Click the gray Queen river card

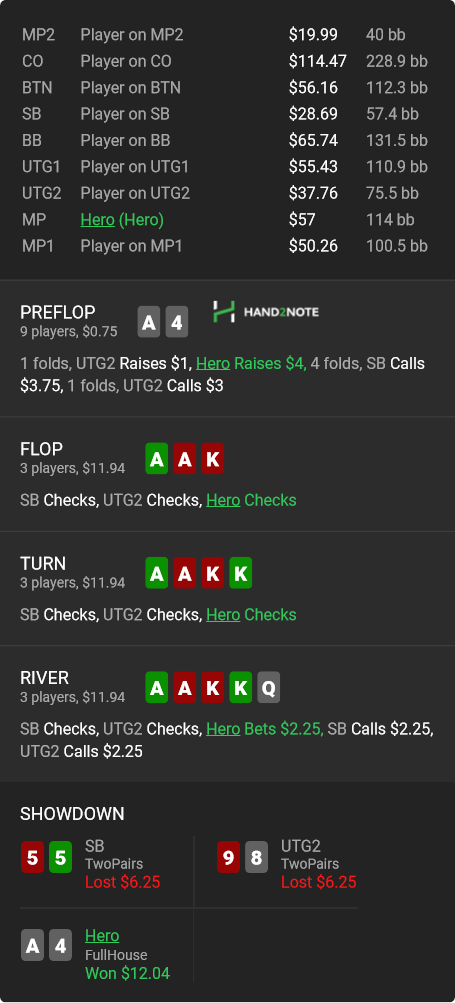click(269, 688)
